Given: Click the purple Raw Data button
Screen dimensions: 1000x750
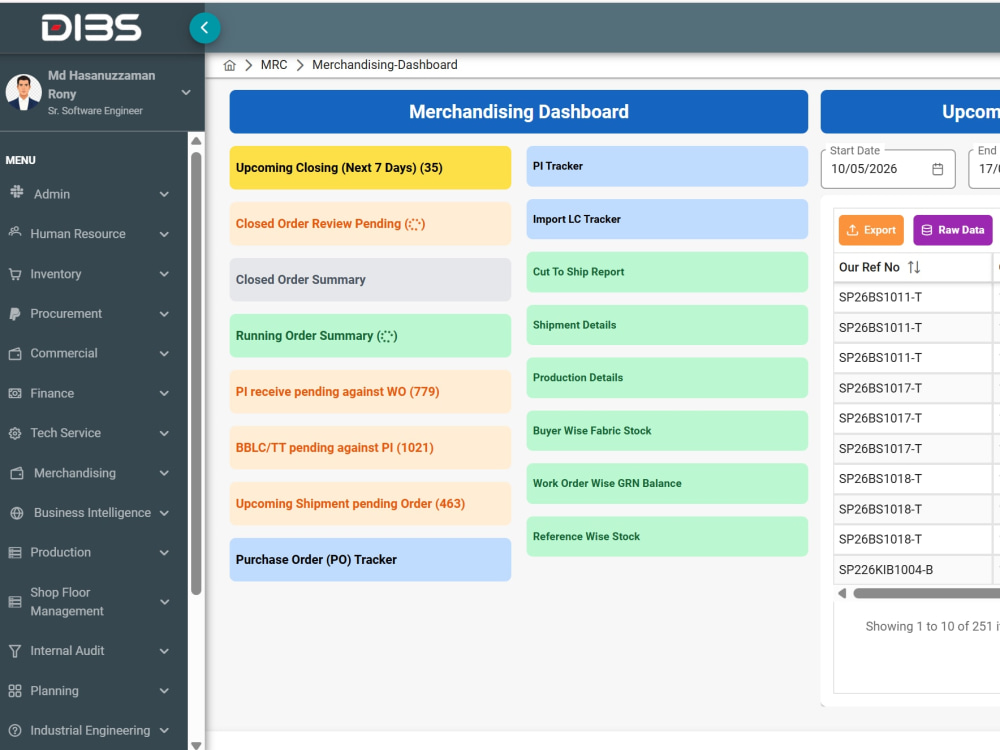Looking at the screenshot, I should [953, 230].
